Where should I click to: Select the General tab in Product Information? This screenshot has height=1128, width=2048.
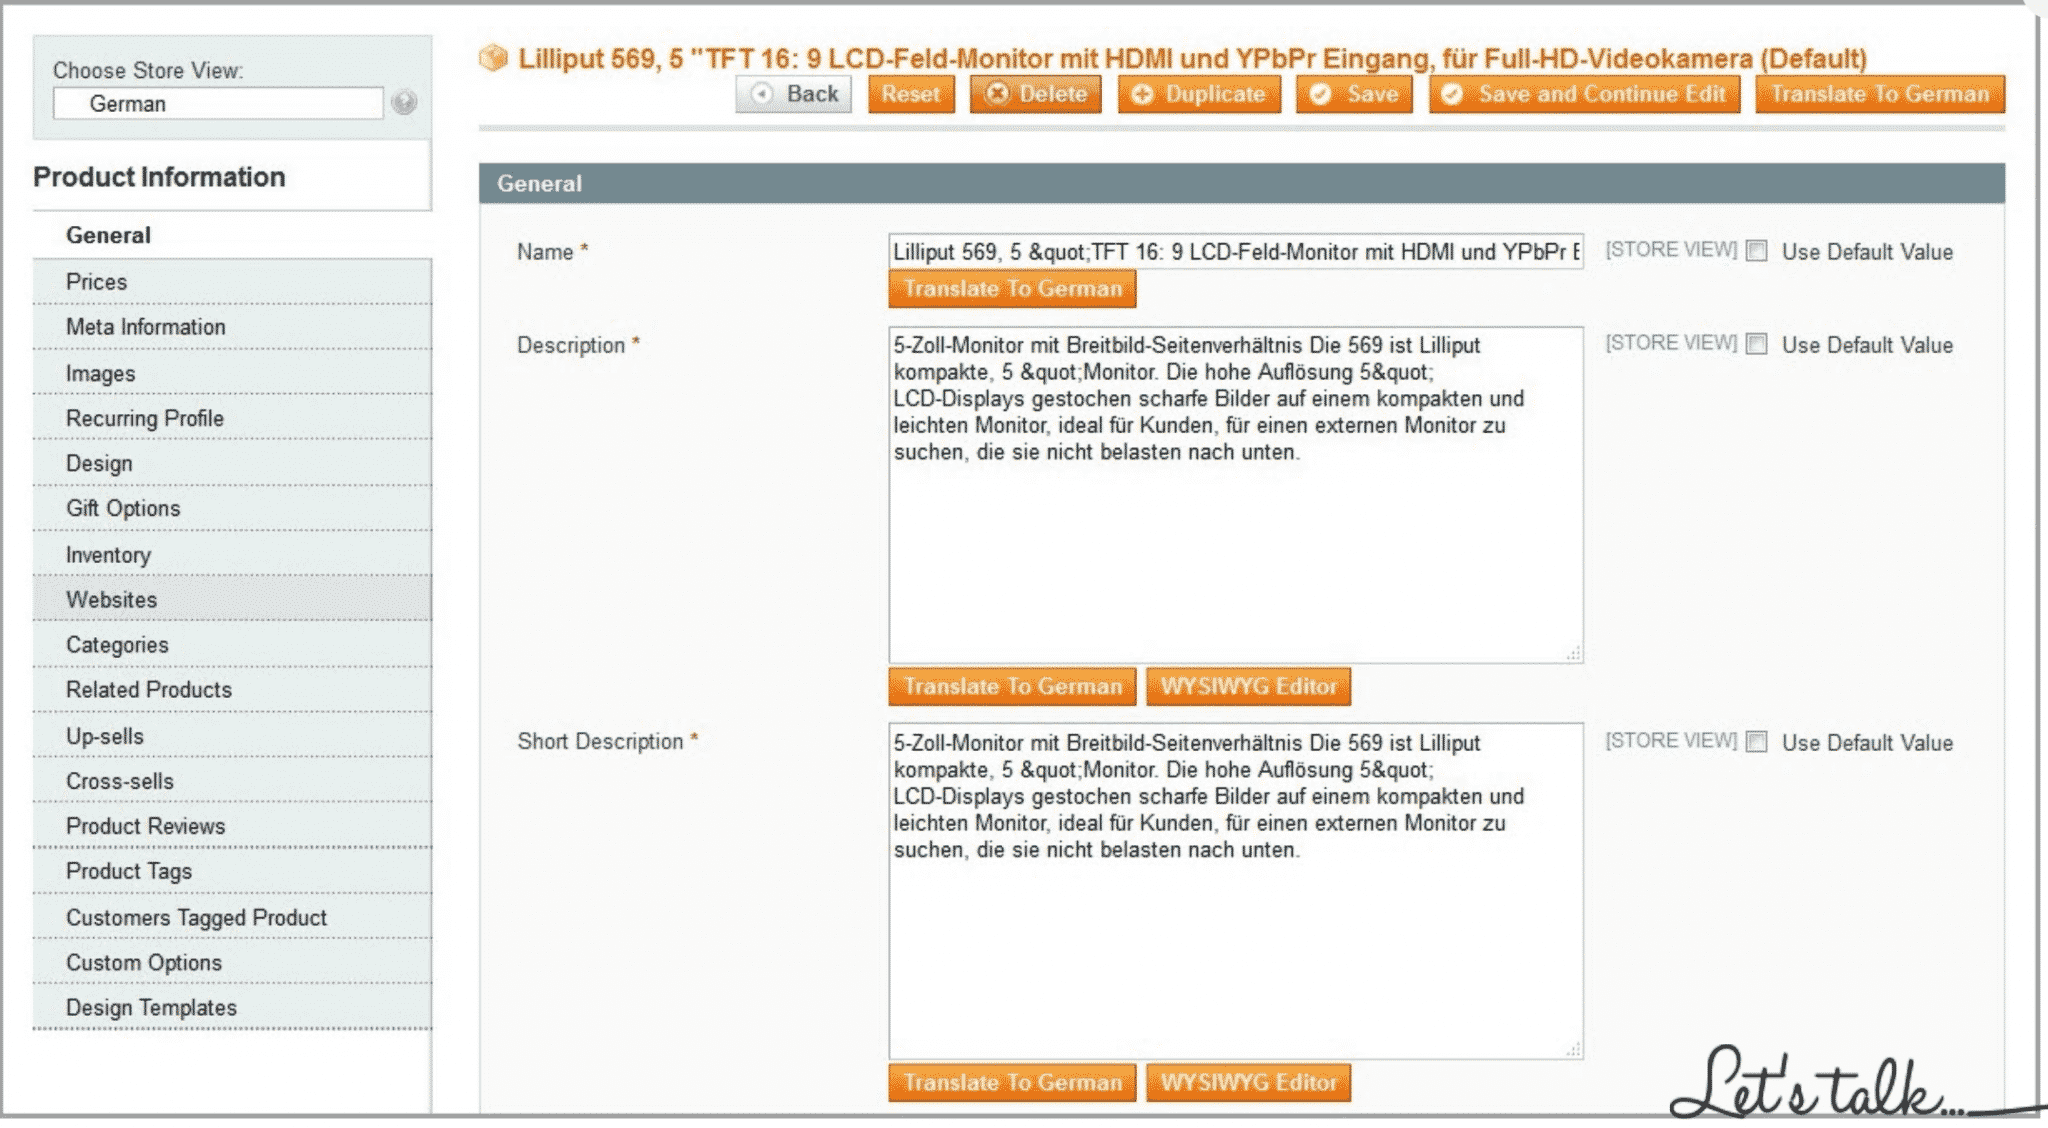[100, 235]
